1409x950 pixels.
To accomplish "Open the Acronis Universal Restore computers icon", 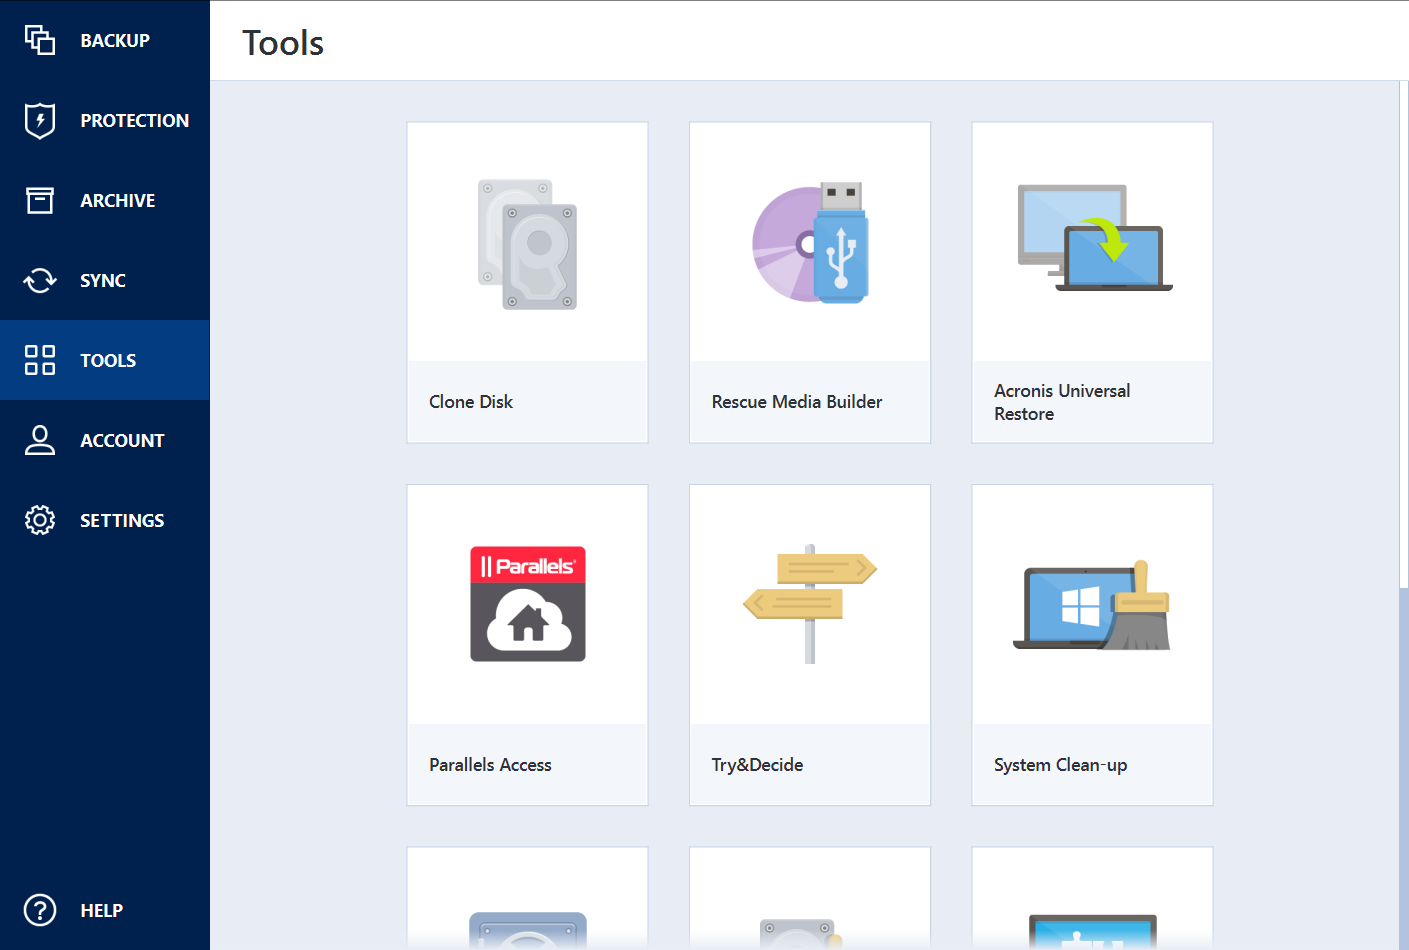I will (1095, 238).
